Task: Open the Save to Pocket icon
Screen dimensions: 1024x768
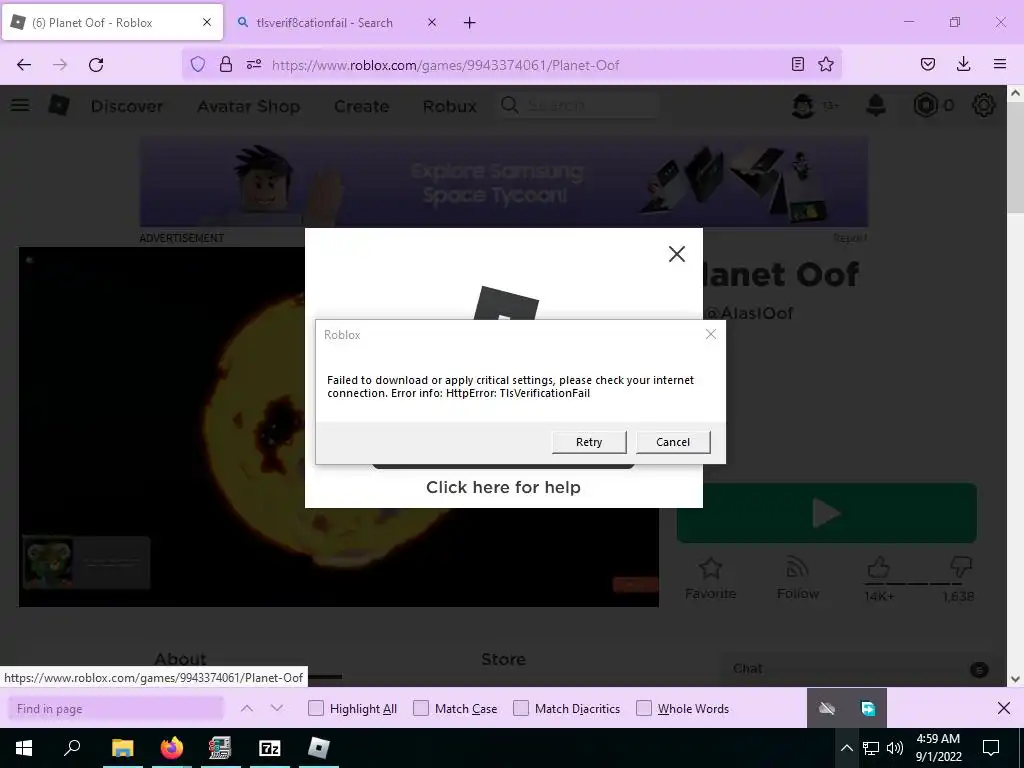Action: tap(927, 64)
